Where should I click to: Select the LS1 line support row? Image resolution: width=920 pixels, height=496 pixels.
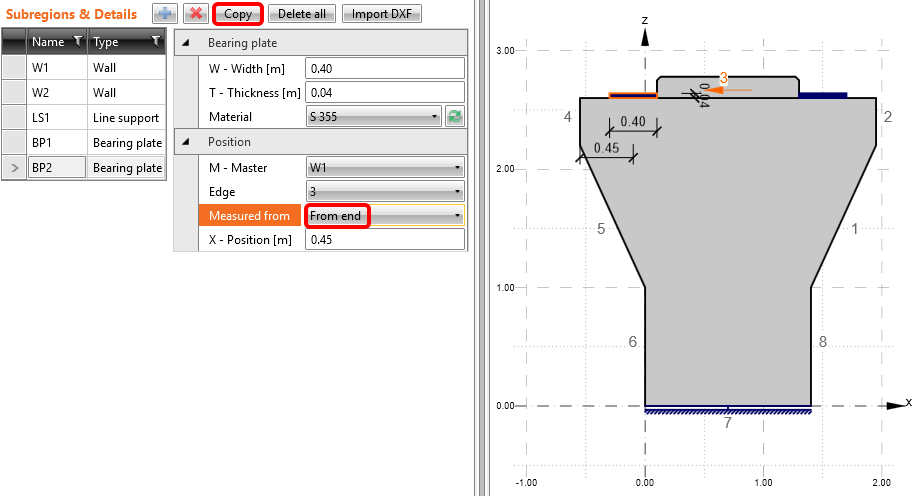click(x=95, y=118)
